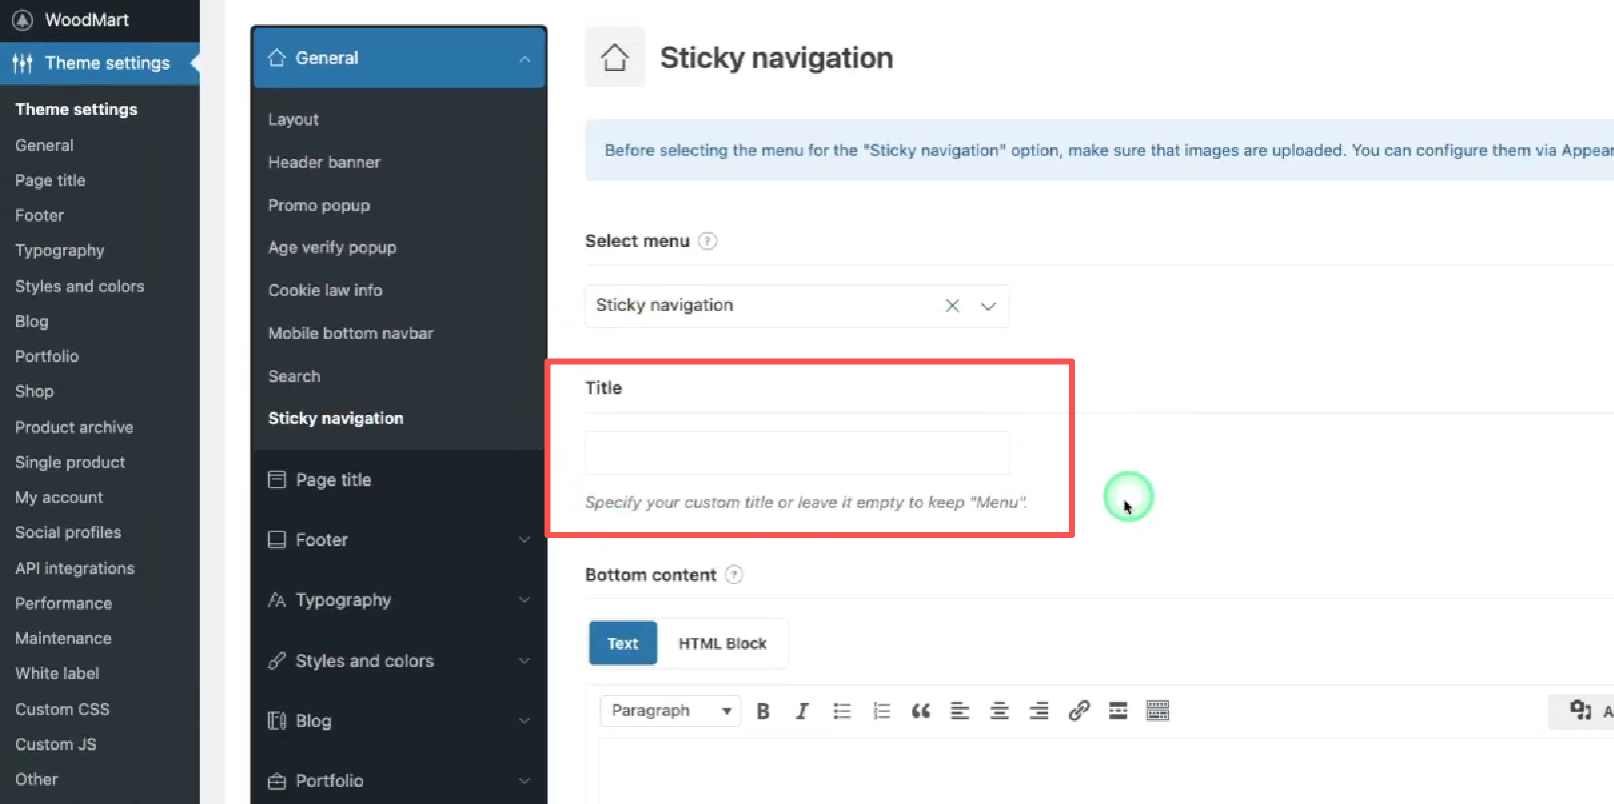Open the Mobile bottom navbar settings
Image resolution: width=1614 pixels, height=804 pixels.
point(351,333)
